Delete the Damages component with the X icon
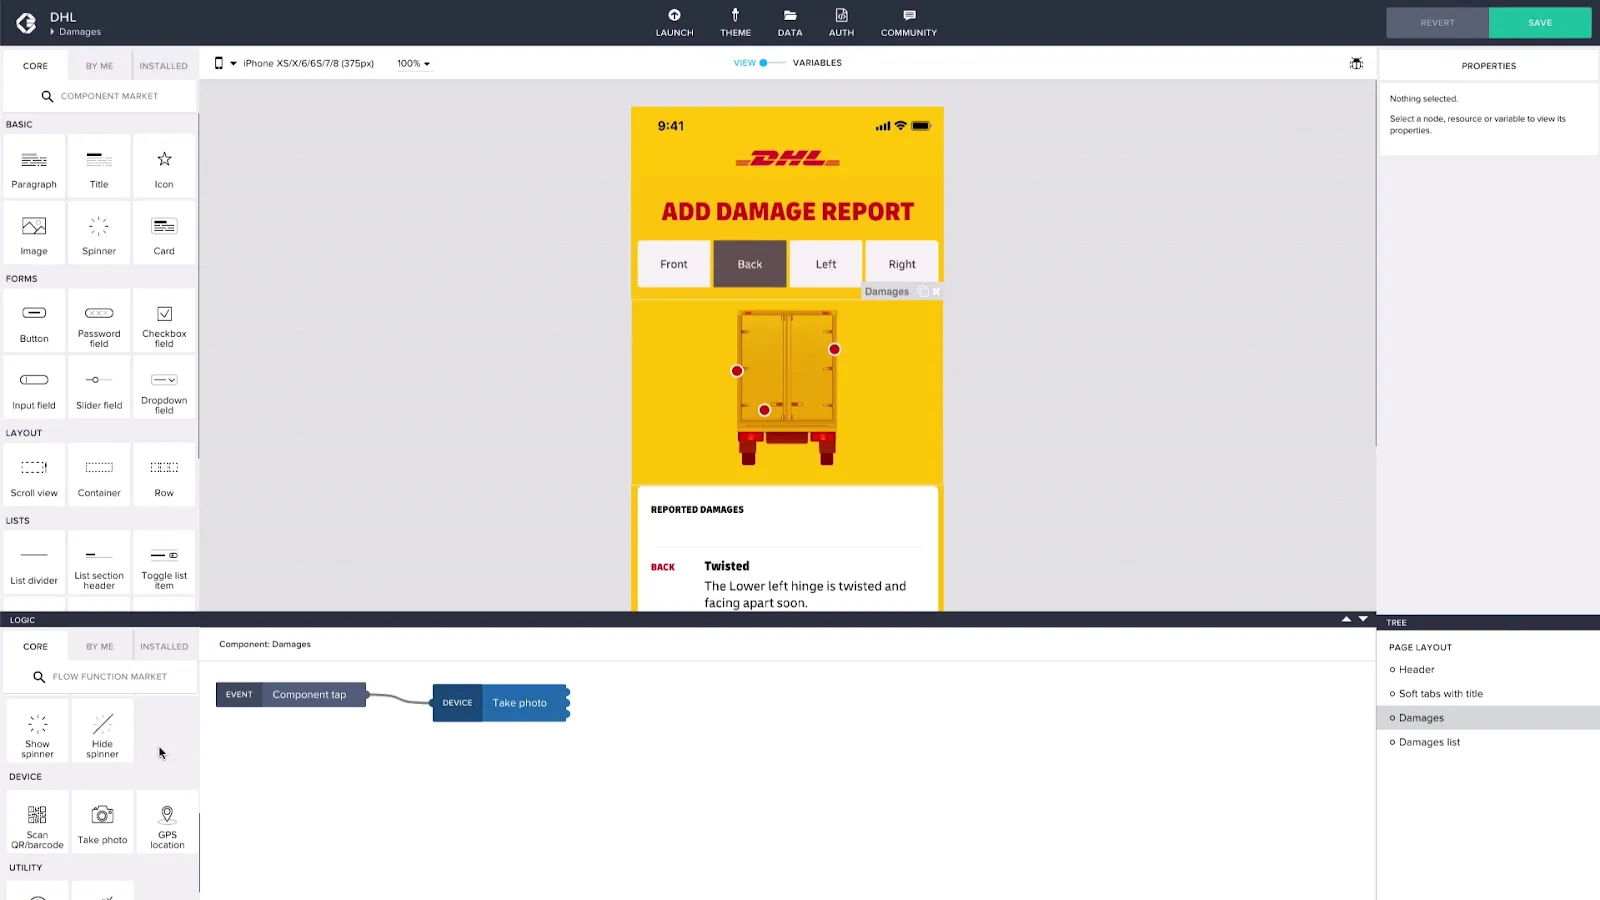 coord(936,292)
